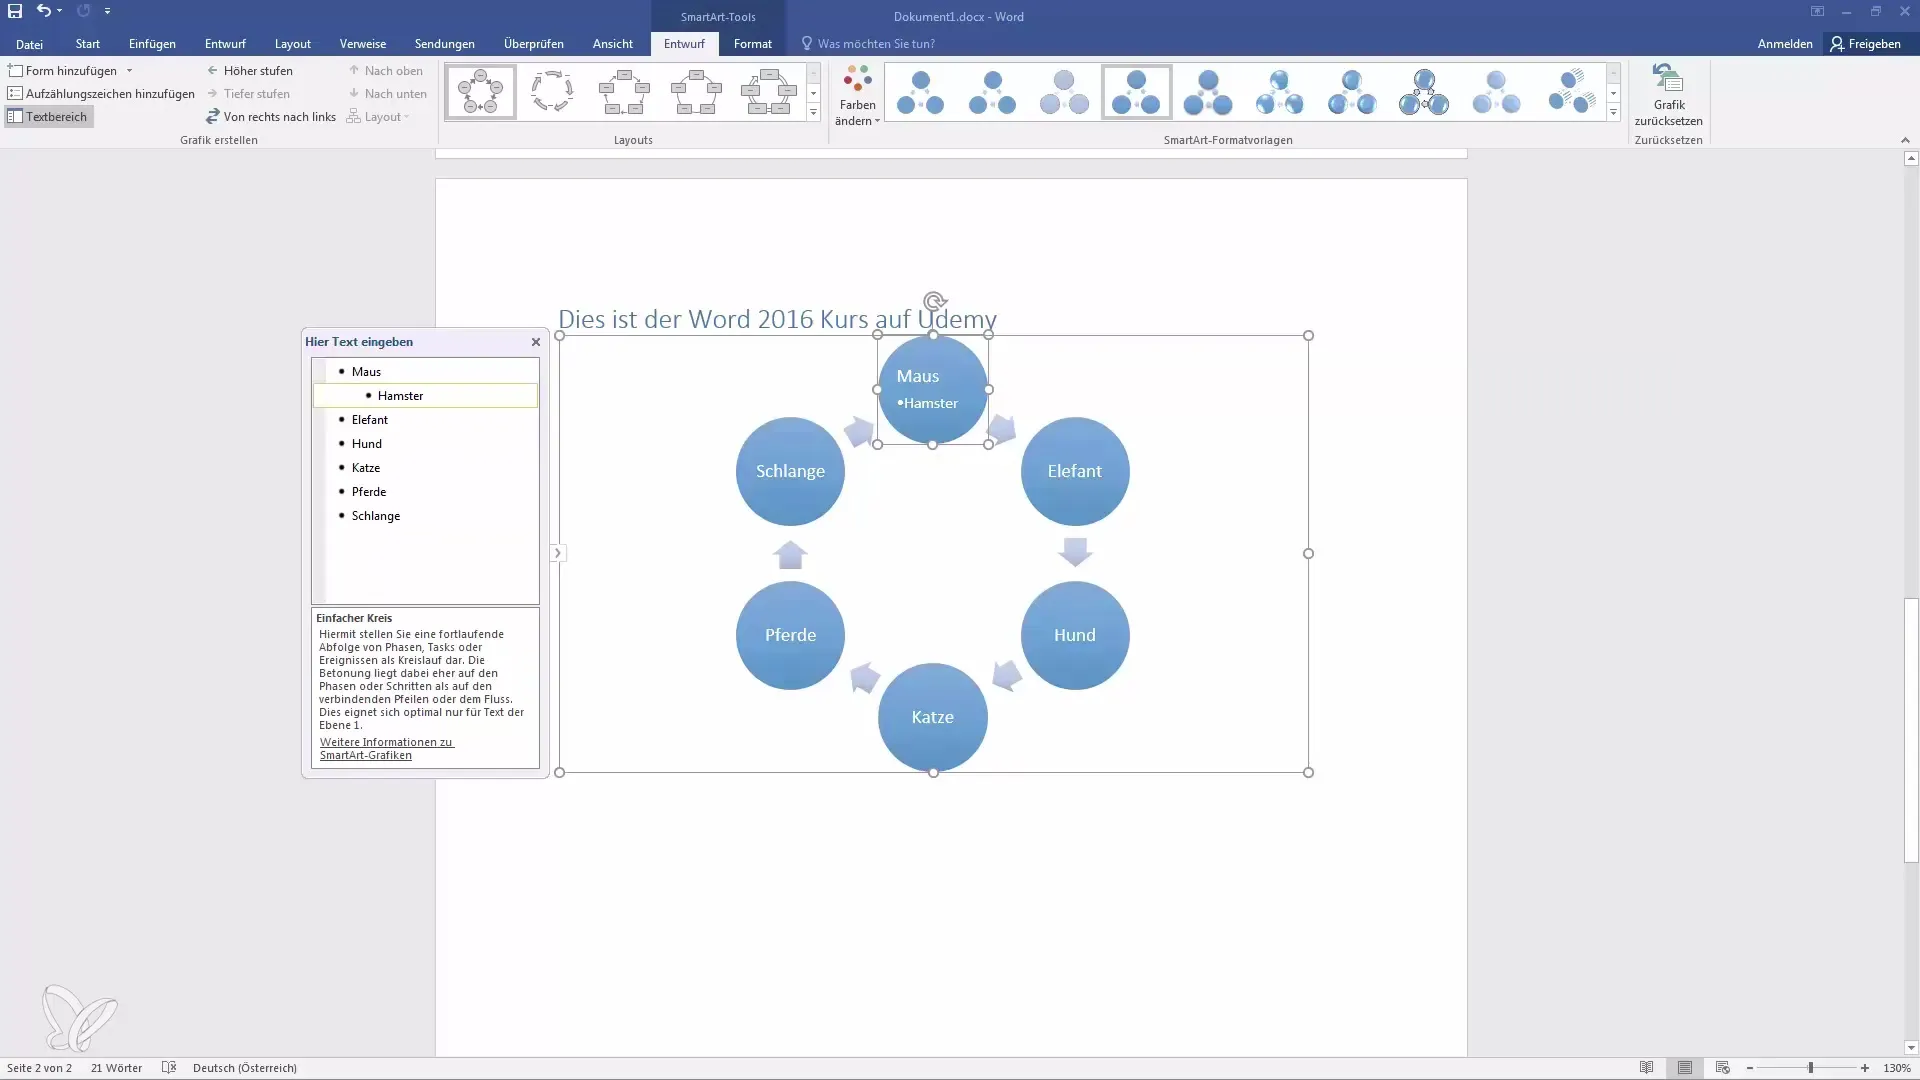
Task: Select the Schlange circle in the diagram
Action: pos(790,471)
